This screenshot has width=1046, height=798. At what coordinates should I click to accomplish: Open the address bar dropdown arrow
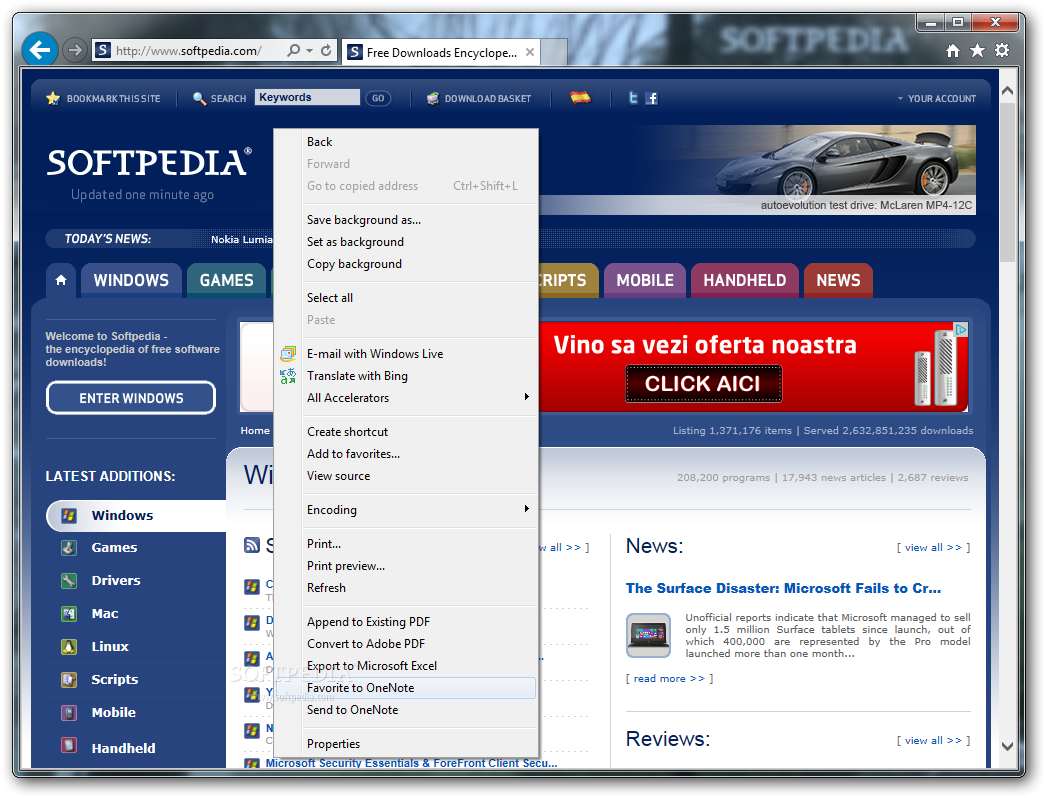(x=310, y=51)
